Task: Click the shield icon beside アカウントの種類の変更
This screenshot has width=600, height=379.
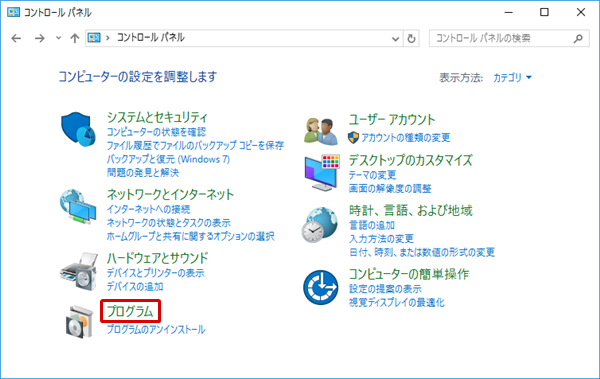Action: [353, 137]
